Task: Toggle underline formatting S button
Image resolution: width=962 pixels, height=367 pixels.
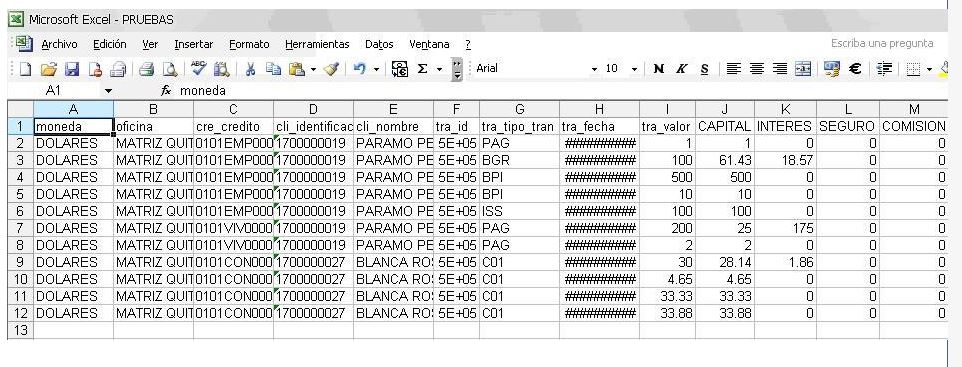Action: [704, 69]
